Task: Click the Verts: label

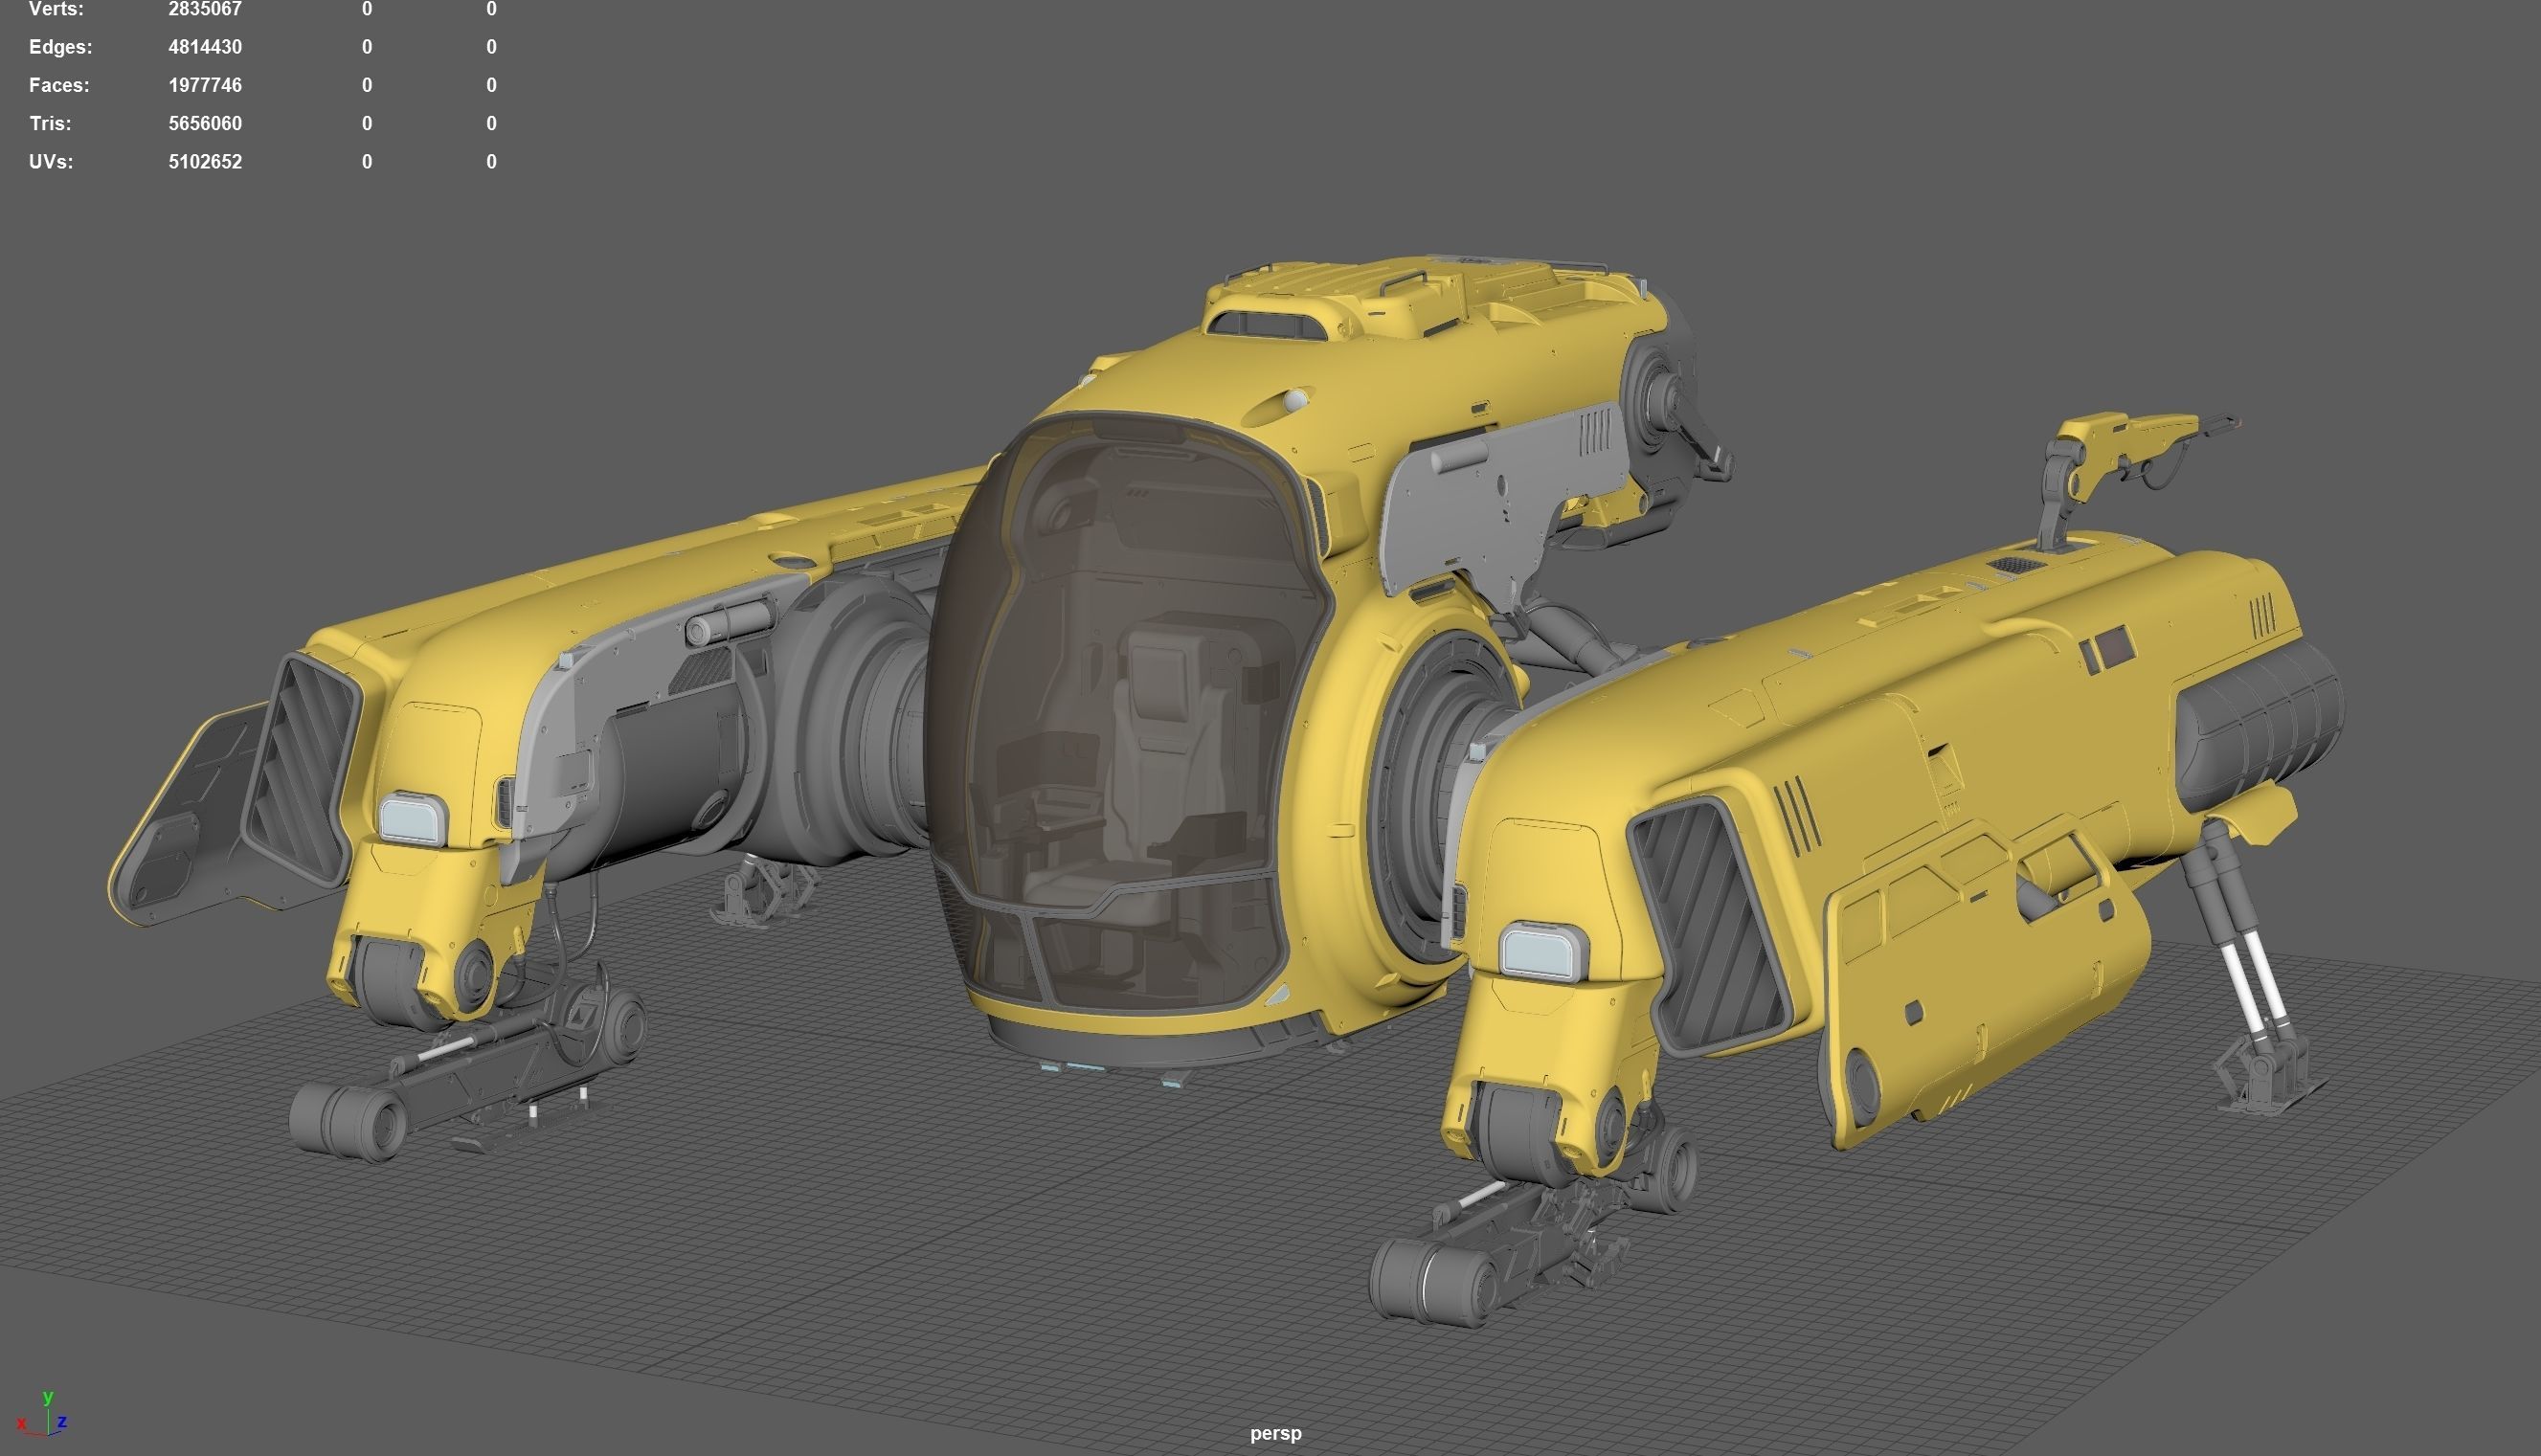Action: tap(57, 9)
